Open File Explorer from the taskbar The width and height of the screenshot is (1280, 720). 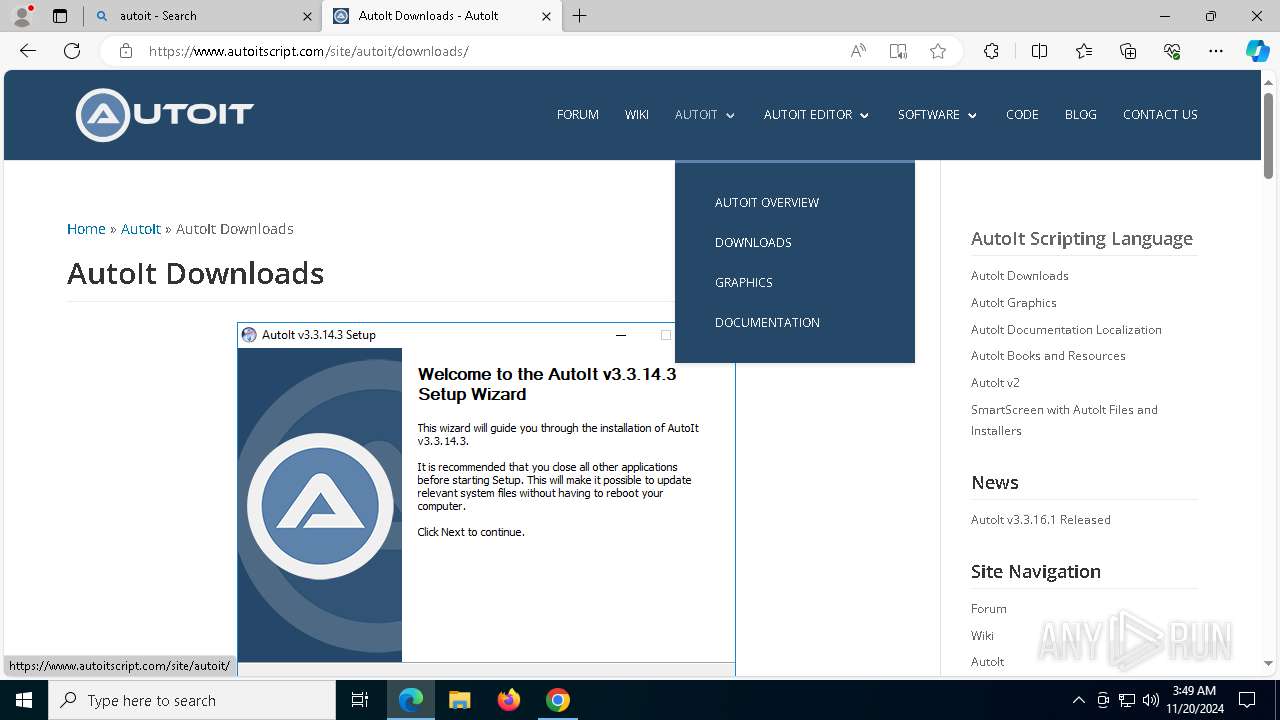459,700
